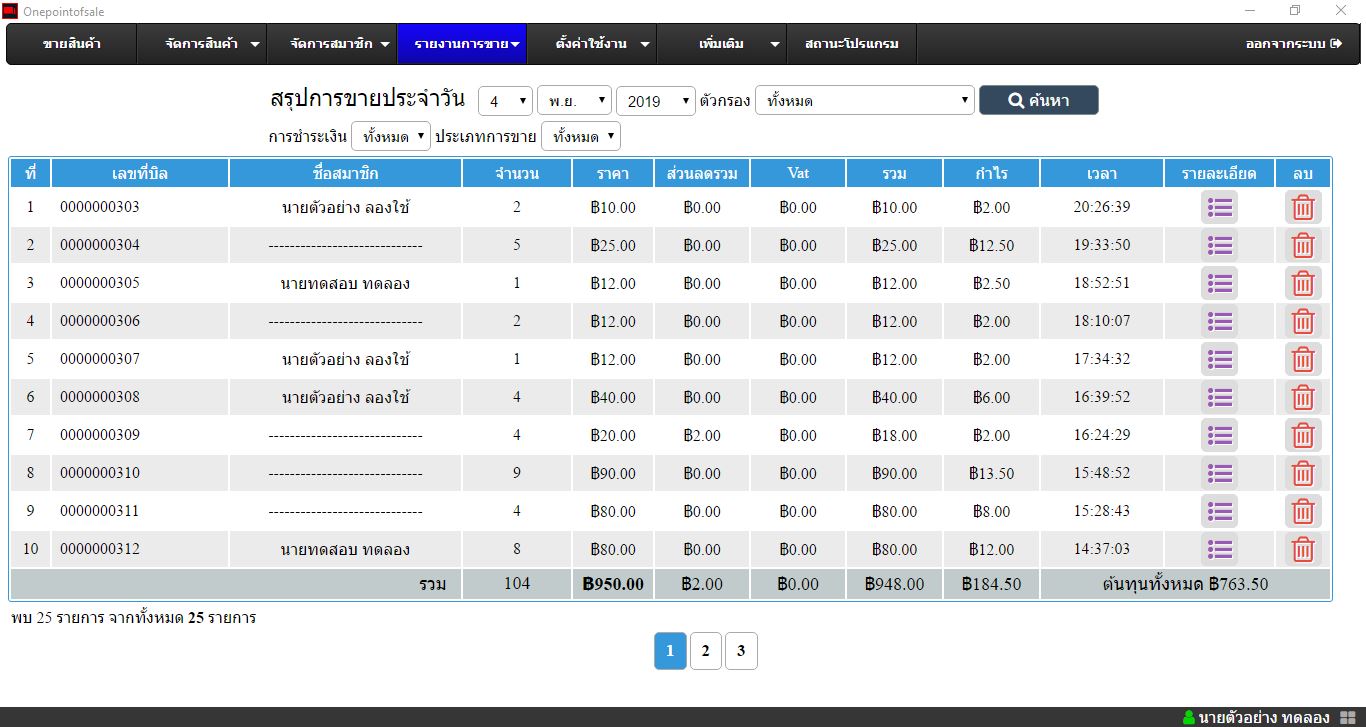Show details of bill 0000000312
Image resolution: width=1366 pixels, height=727 pixels.
click(x=1219, y=550)
